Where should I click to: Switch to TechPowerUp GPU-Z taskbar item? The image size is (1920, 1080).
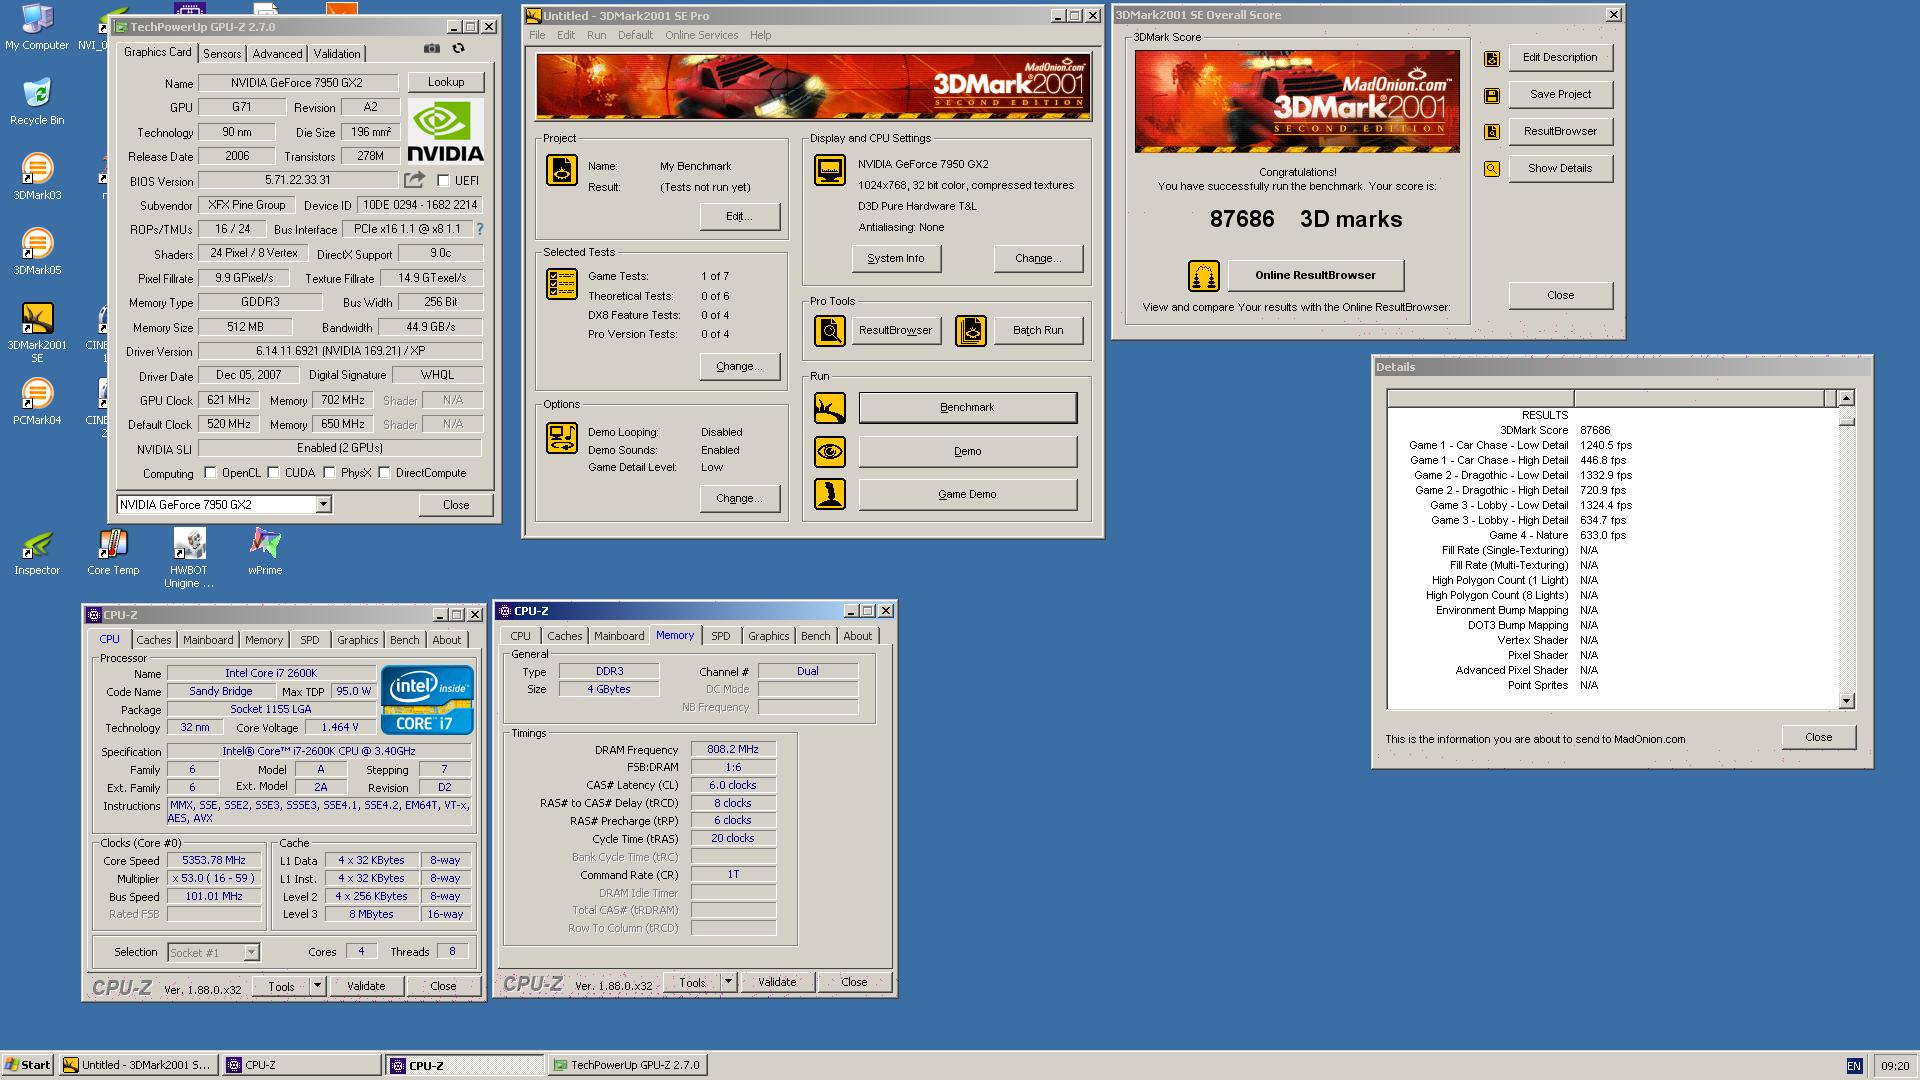628,1065
